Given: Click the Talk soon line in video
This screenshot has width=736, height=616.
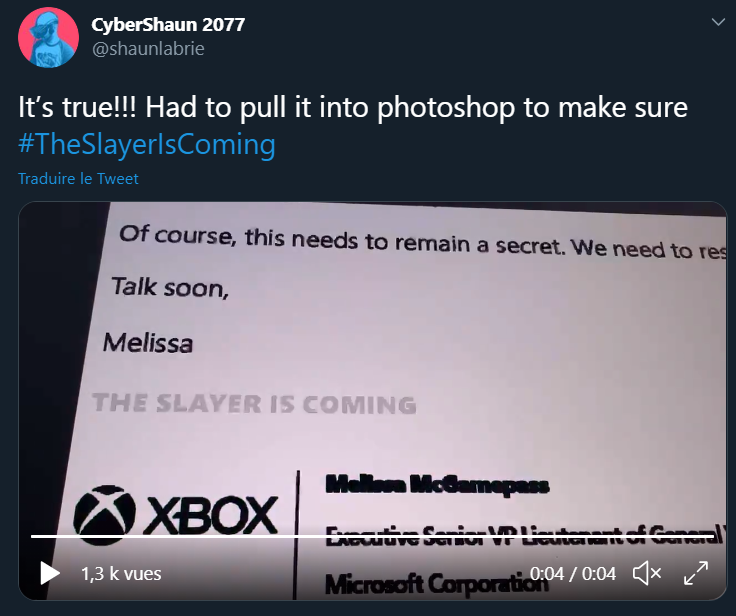Looking at the screenshot, I should (170, 287).
